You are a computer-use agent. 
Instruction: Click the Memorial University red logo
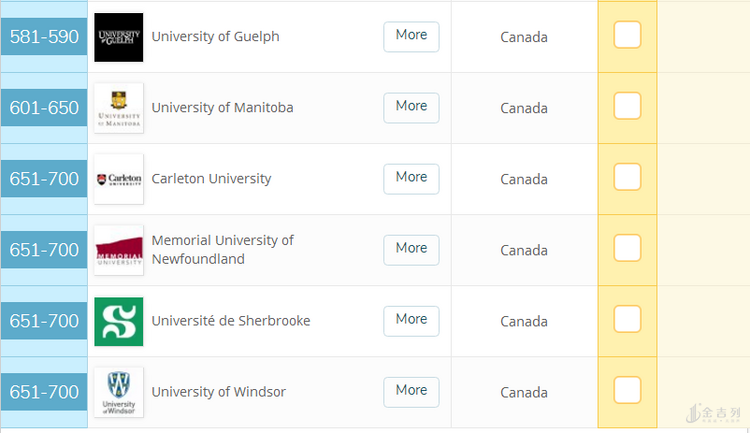(x=119, y=250)
